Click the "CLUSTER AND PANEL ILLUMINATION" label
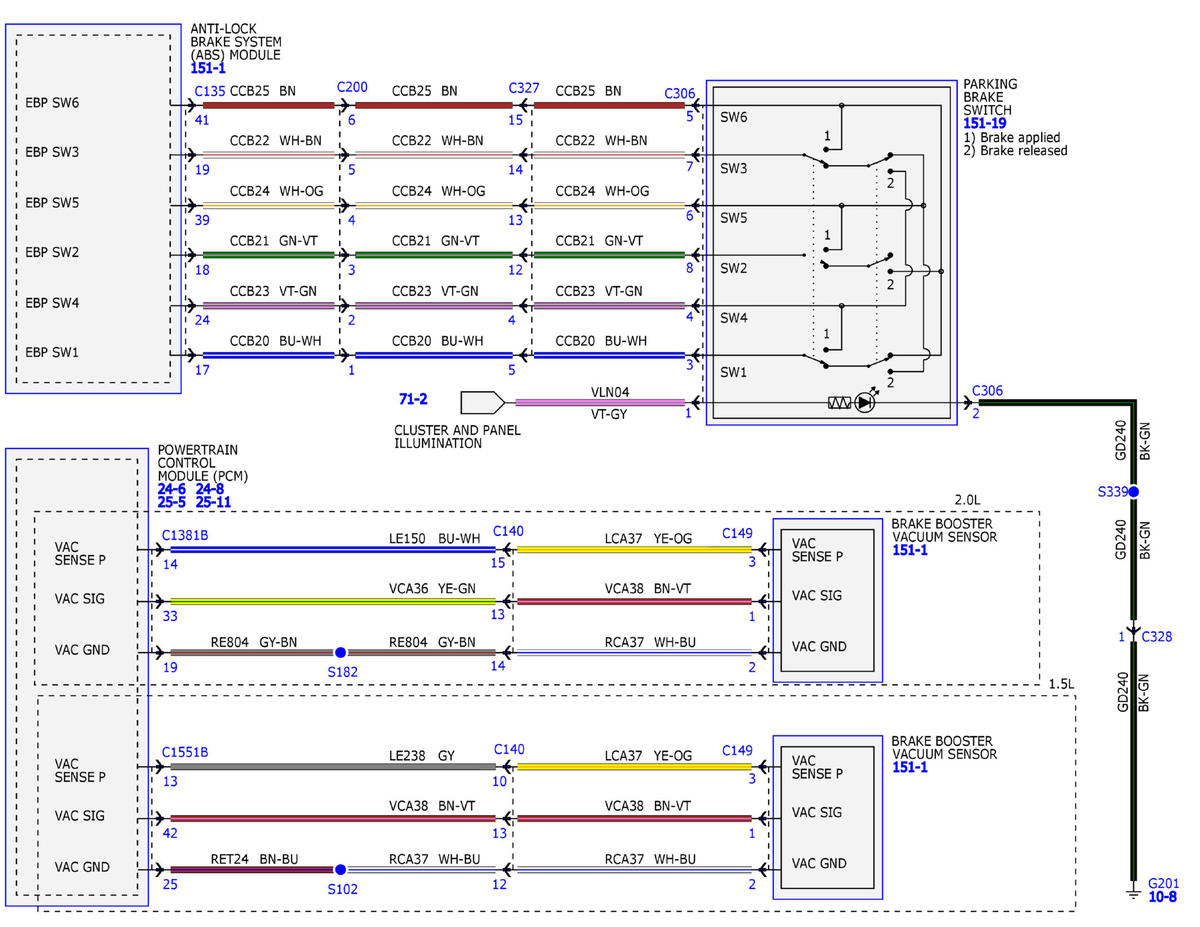 [x=458, y=436]
